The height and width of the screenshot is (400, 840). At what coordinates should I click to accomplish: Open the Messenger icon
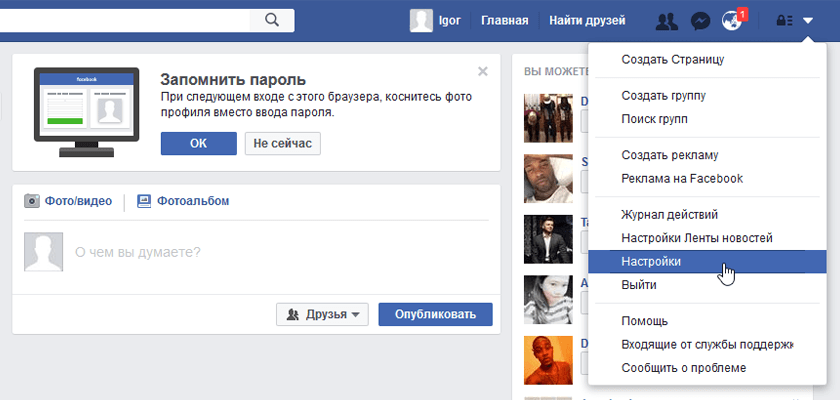[x=701, y=21]
